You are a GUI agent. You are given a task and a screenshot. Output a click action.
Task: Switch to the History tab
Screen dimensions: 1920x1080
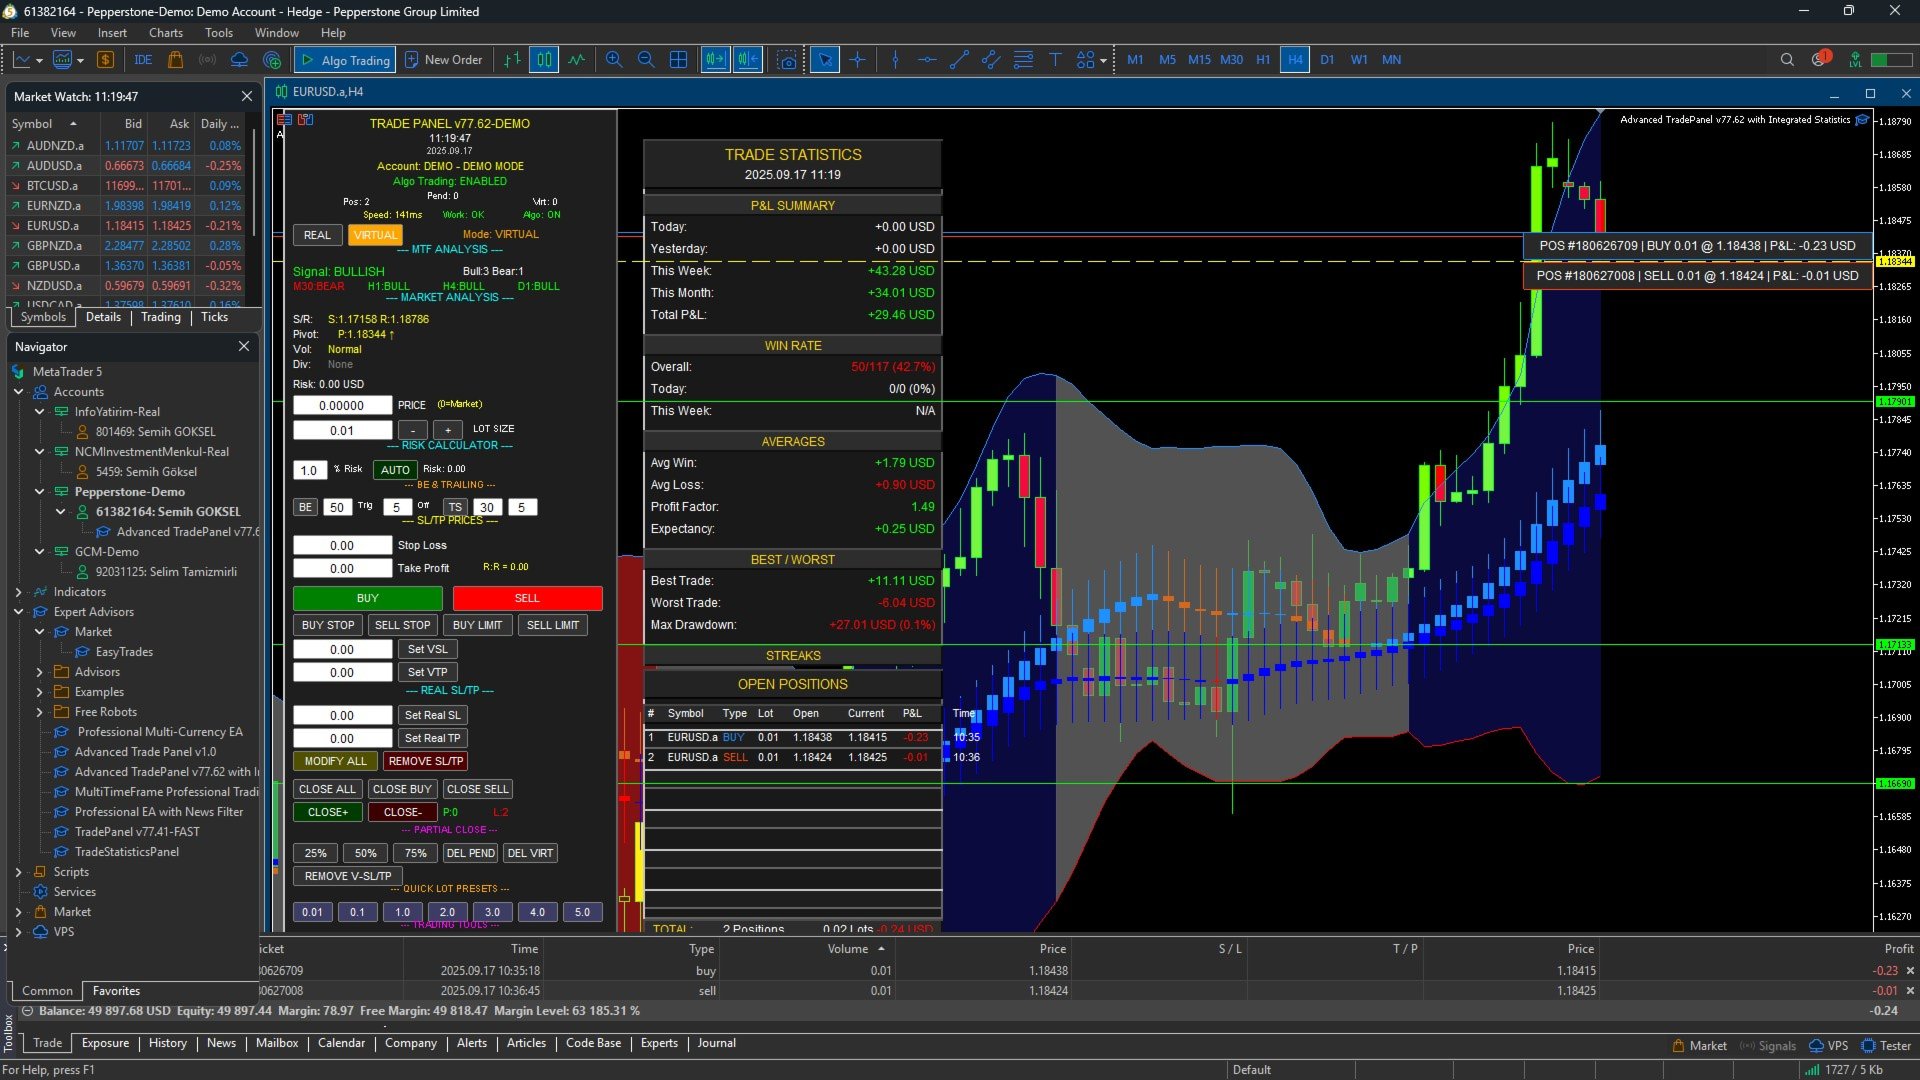[167, 1043]
